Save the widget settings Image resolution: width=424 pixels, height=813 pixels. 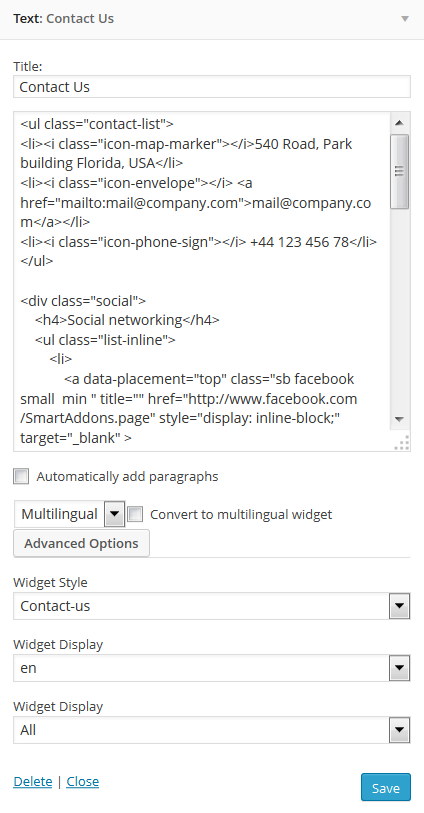coord(386,788)
